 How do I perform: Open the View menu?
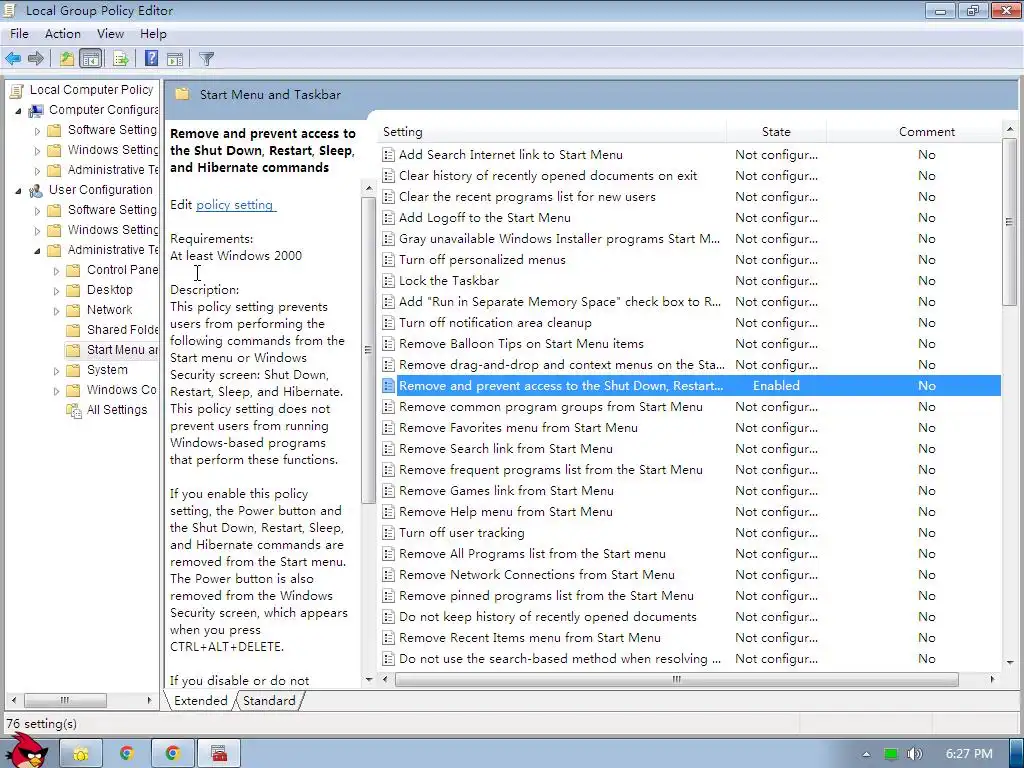(x=110, y=33)
